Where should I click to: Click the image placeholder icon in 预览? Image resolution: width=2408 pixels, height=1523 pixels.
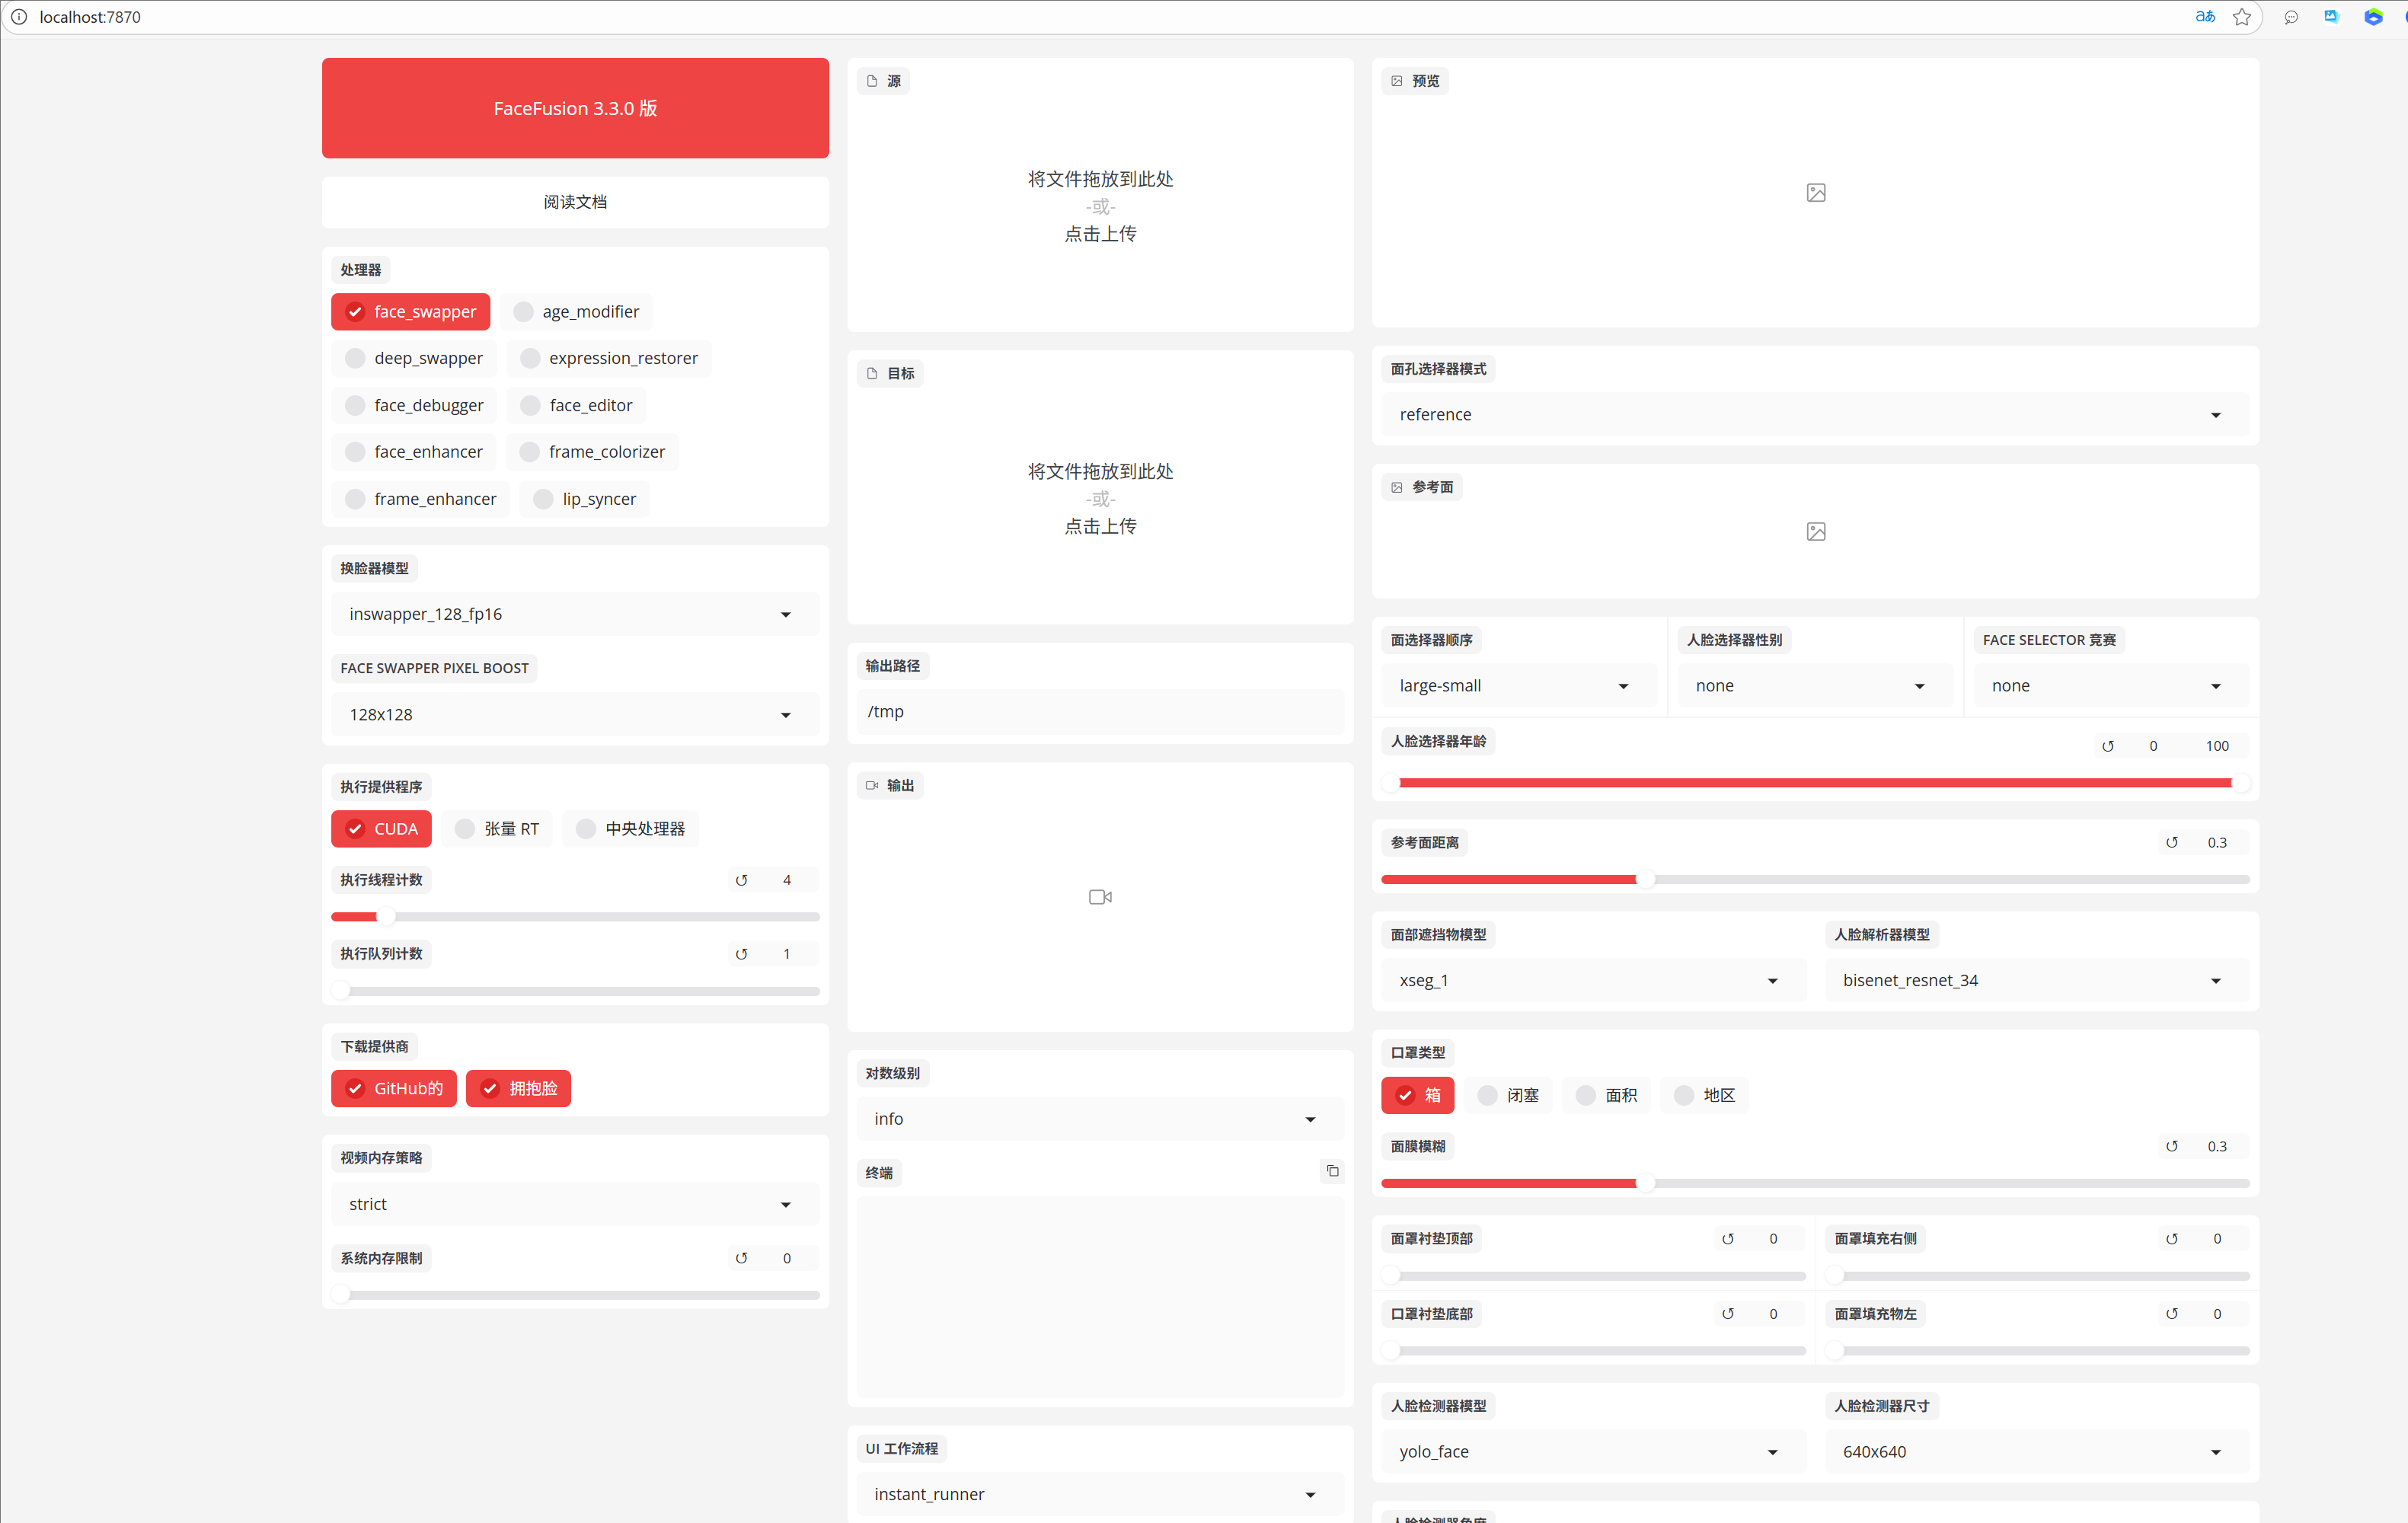(1816, 193)
